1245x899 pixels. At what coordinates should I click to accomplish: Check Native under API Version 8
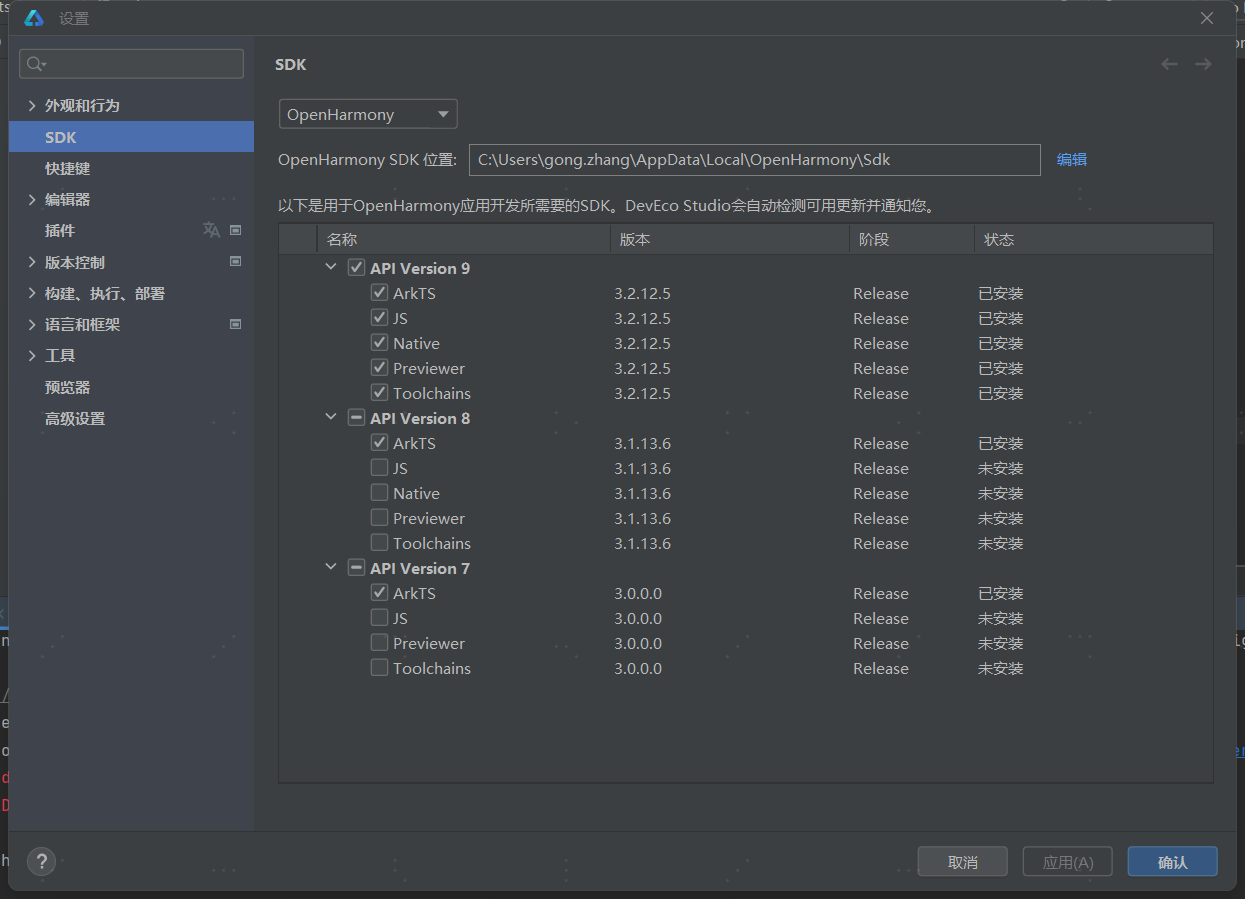pyautogui.click(x=379, y=493)
